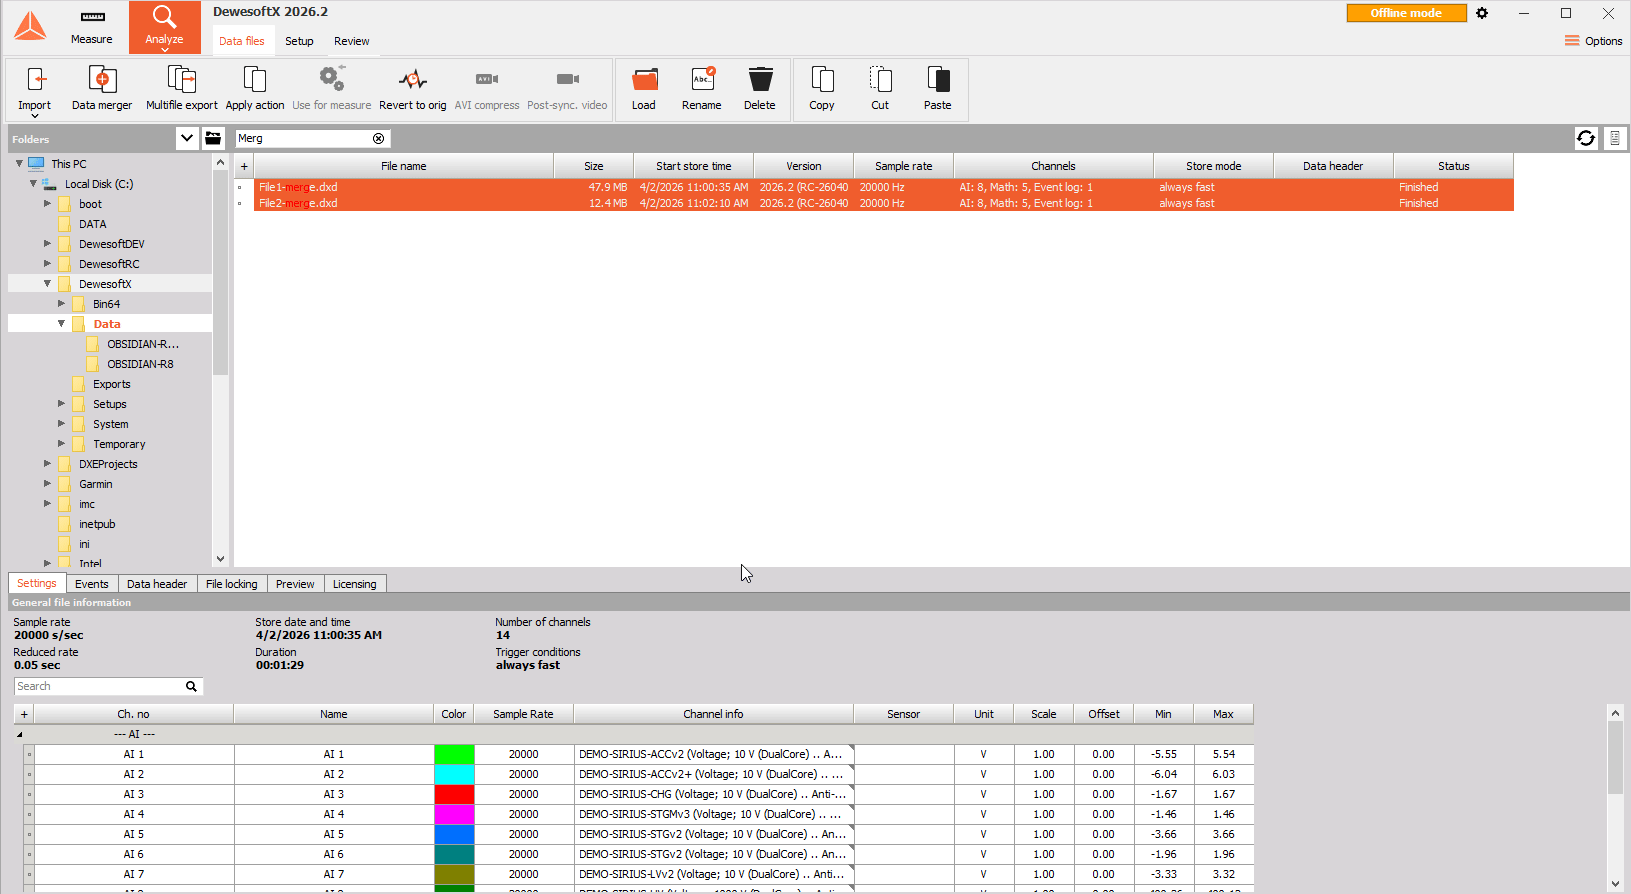This screenshot has width=1631, height=894.
Task: Open settings gear icon in title bar
Action: (1482, 13)
